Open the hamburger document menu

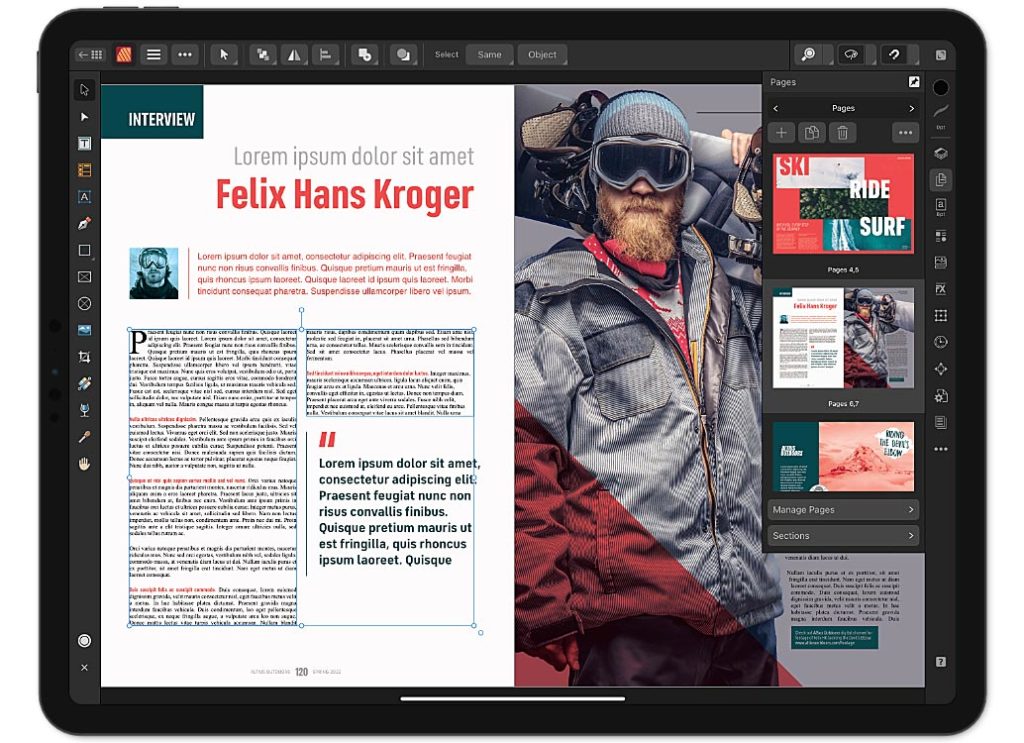tap(152, 55)
